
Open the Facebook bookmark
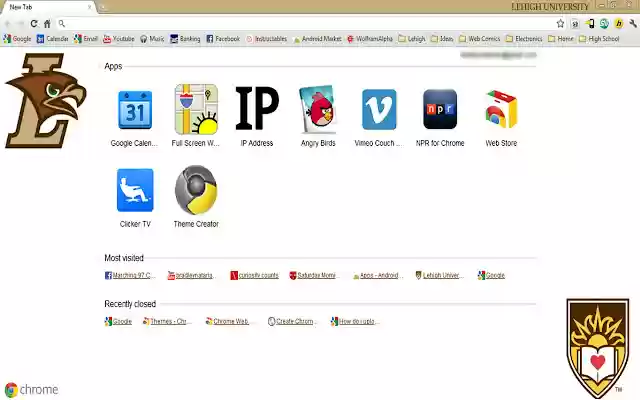point(223,39)
